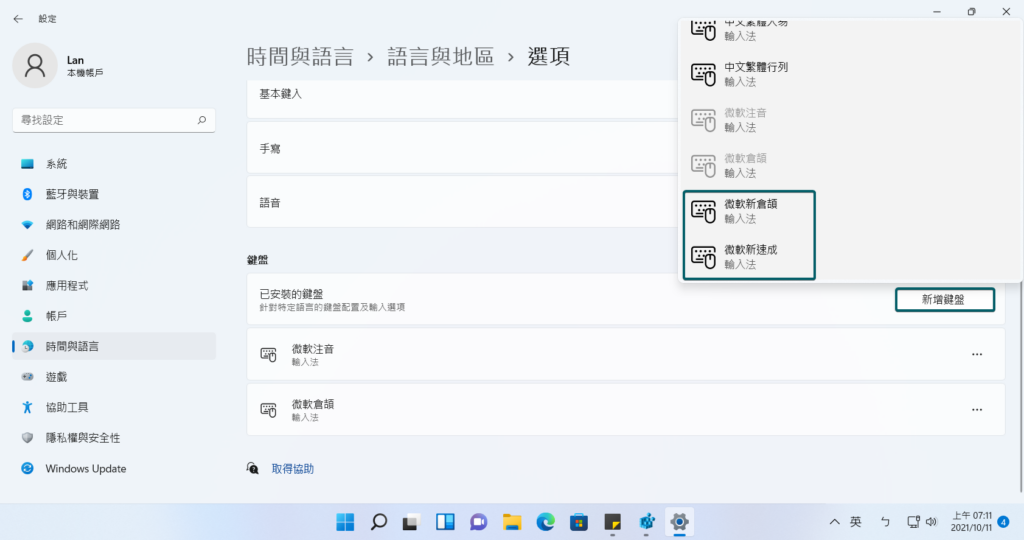Open 個人化 settings category
This screenshot has width=1024, height=540.
coord(114,255)
